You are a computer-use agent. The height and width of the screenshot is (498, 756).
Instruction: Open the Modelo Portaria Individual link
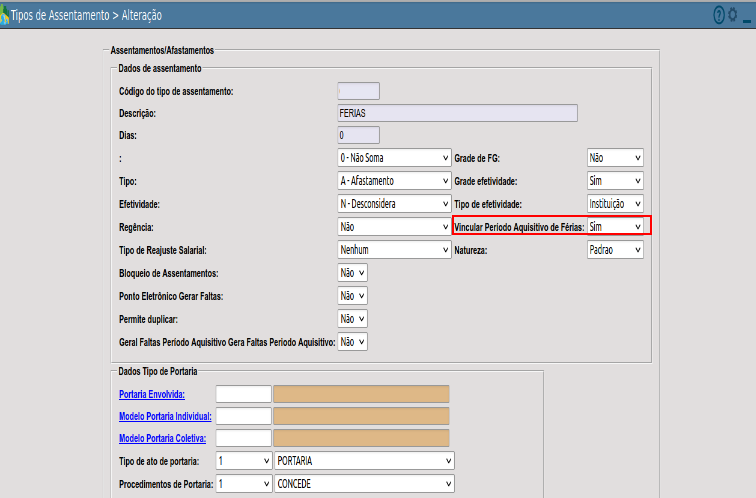pyautogui.click(x=165, y=416)
